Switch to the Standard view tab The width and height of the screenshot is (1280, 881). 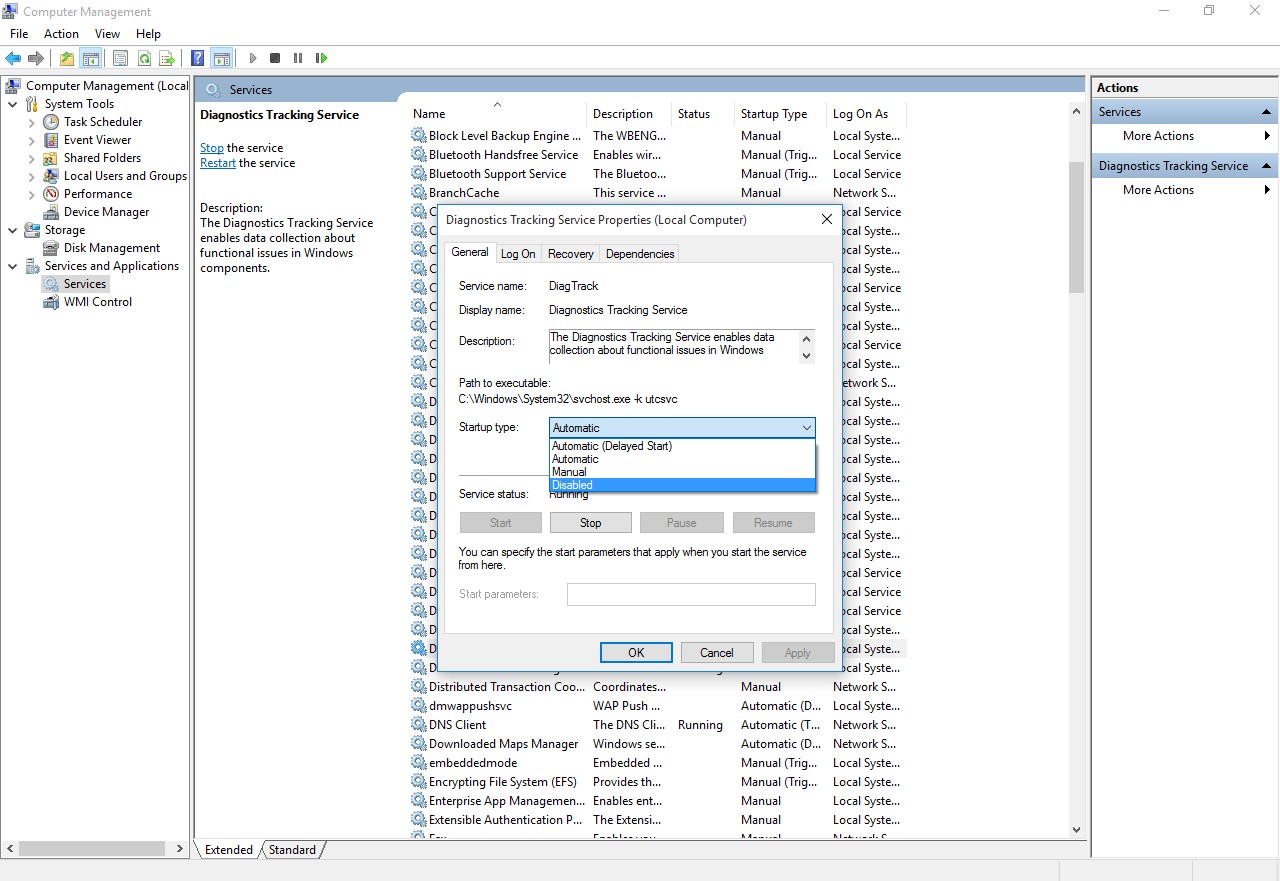[x=292, y=850]
